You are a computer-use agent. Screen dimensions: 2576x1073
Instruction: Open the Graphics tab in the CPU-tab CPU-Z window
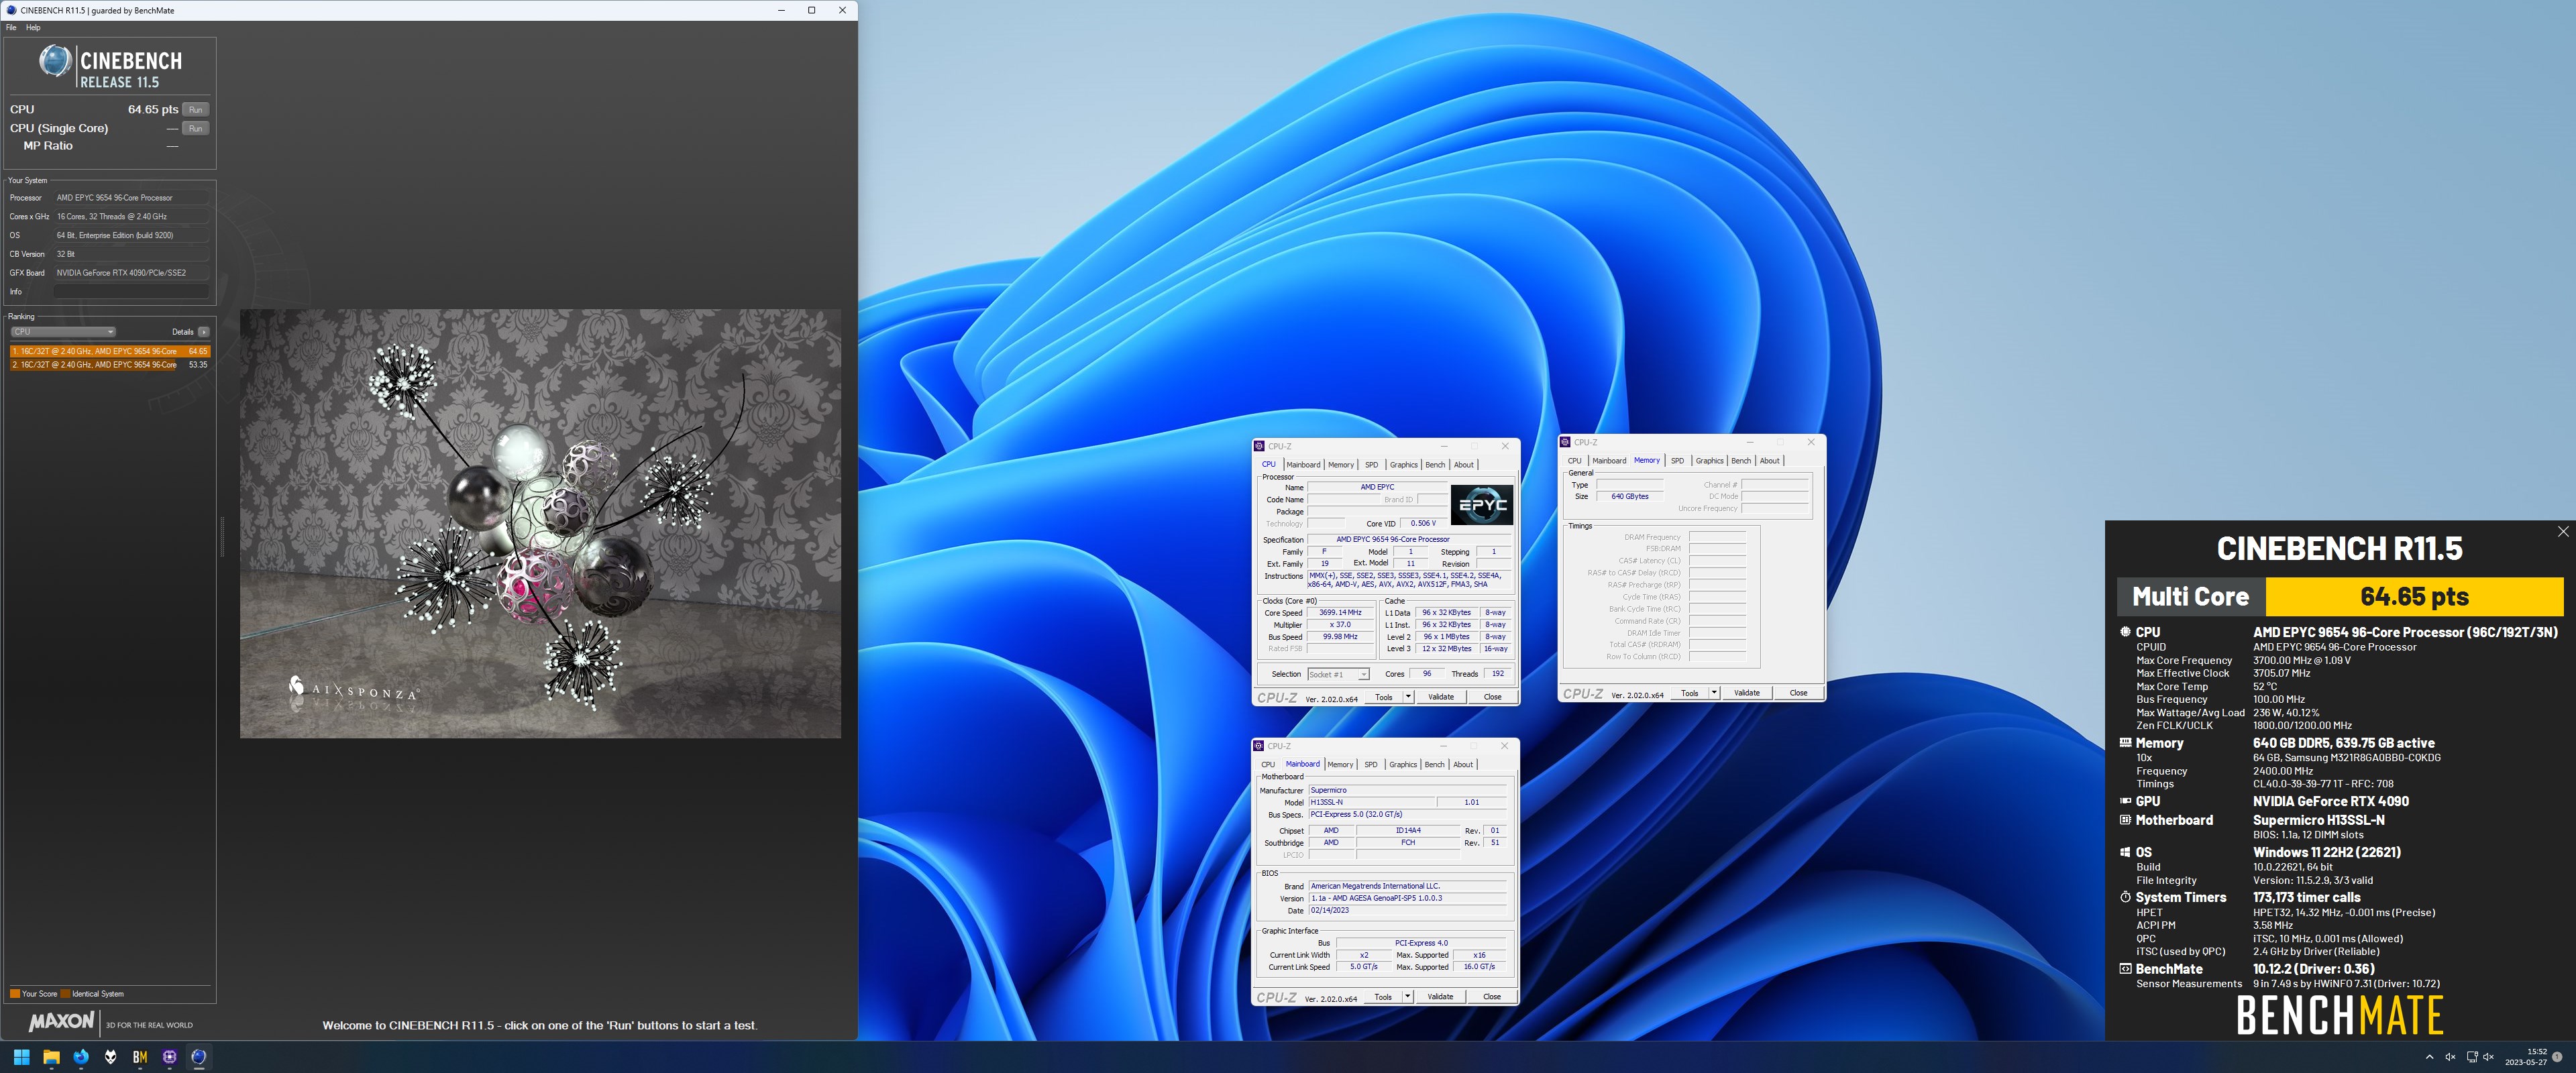(1403, 464)
